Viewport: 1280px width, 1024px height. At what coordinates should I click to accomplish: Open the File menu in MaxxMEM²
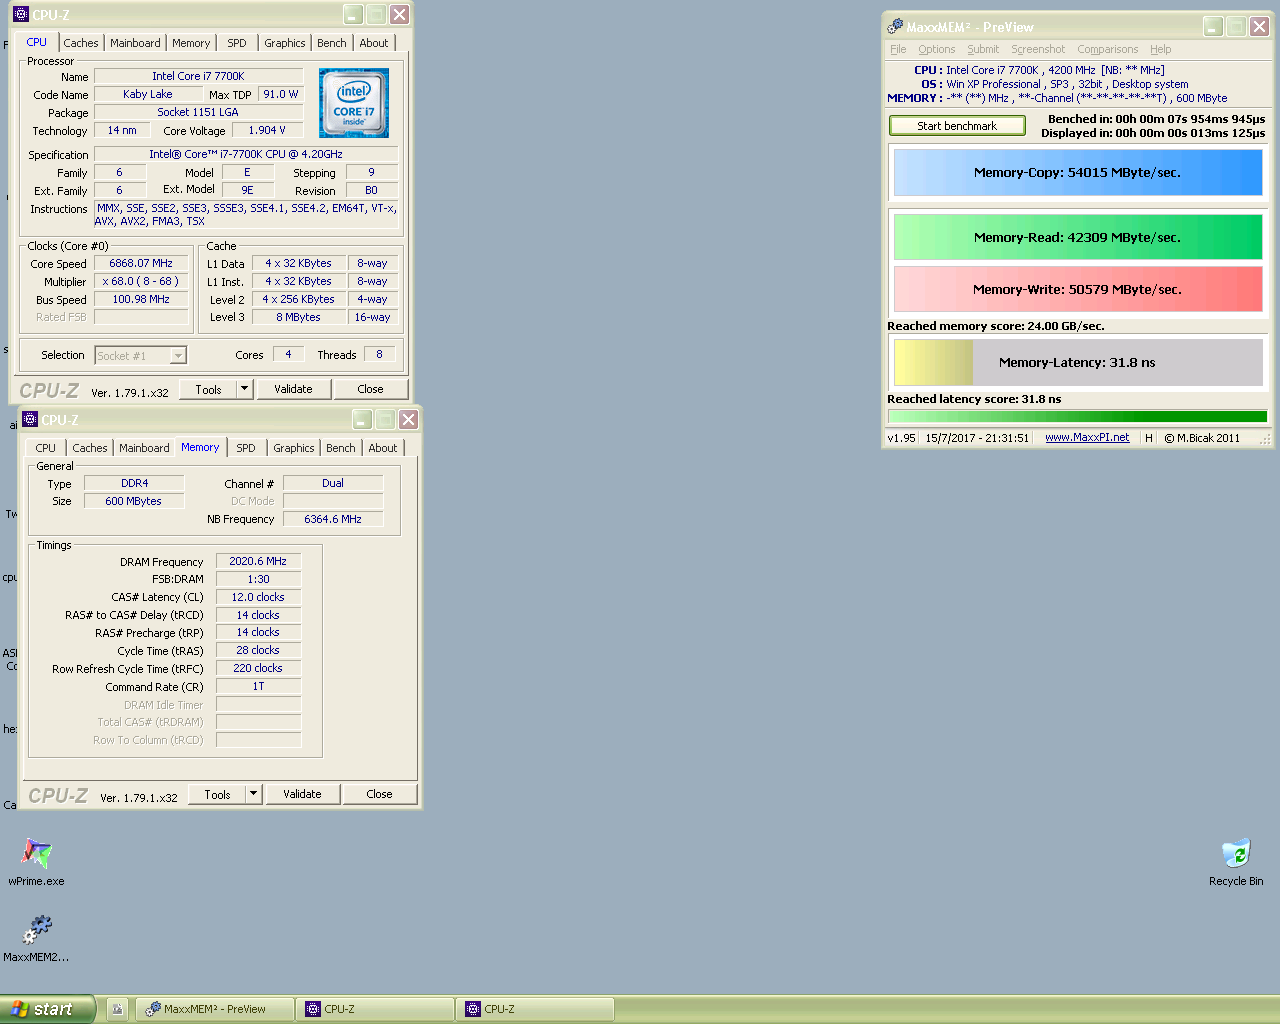point(898,49)
